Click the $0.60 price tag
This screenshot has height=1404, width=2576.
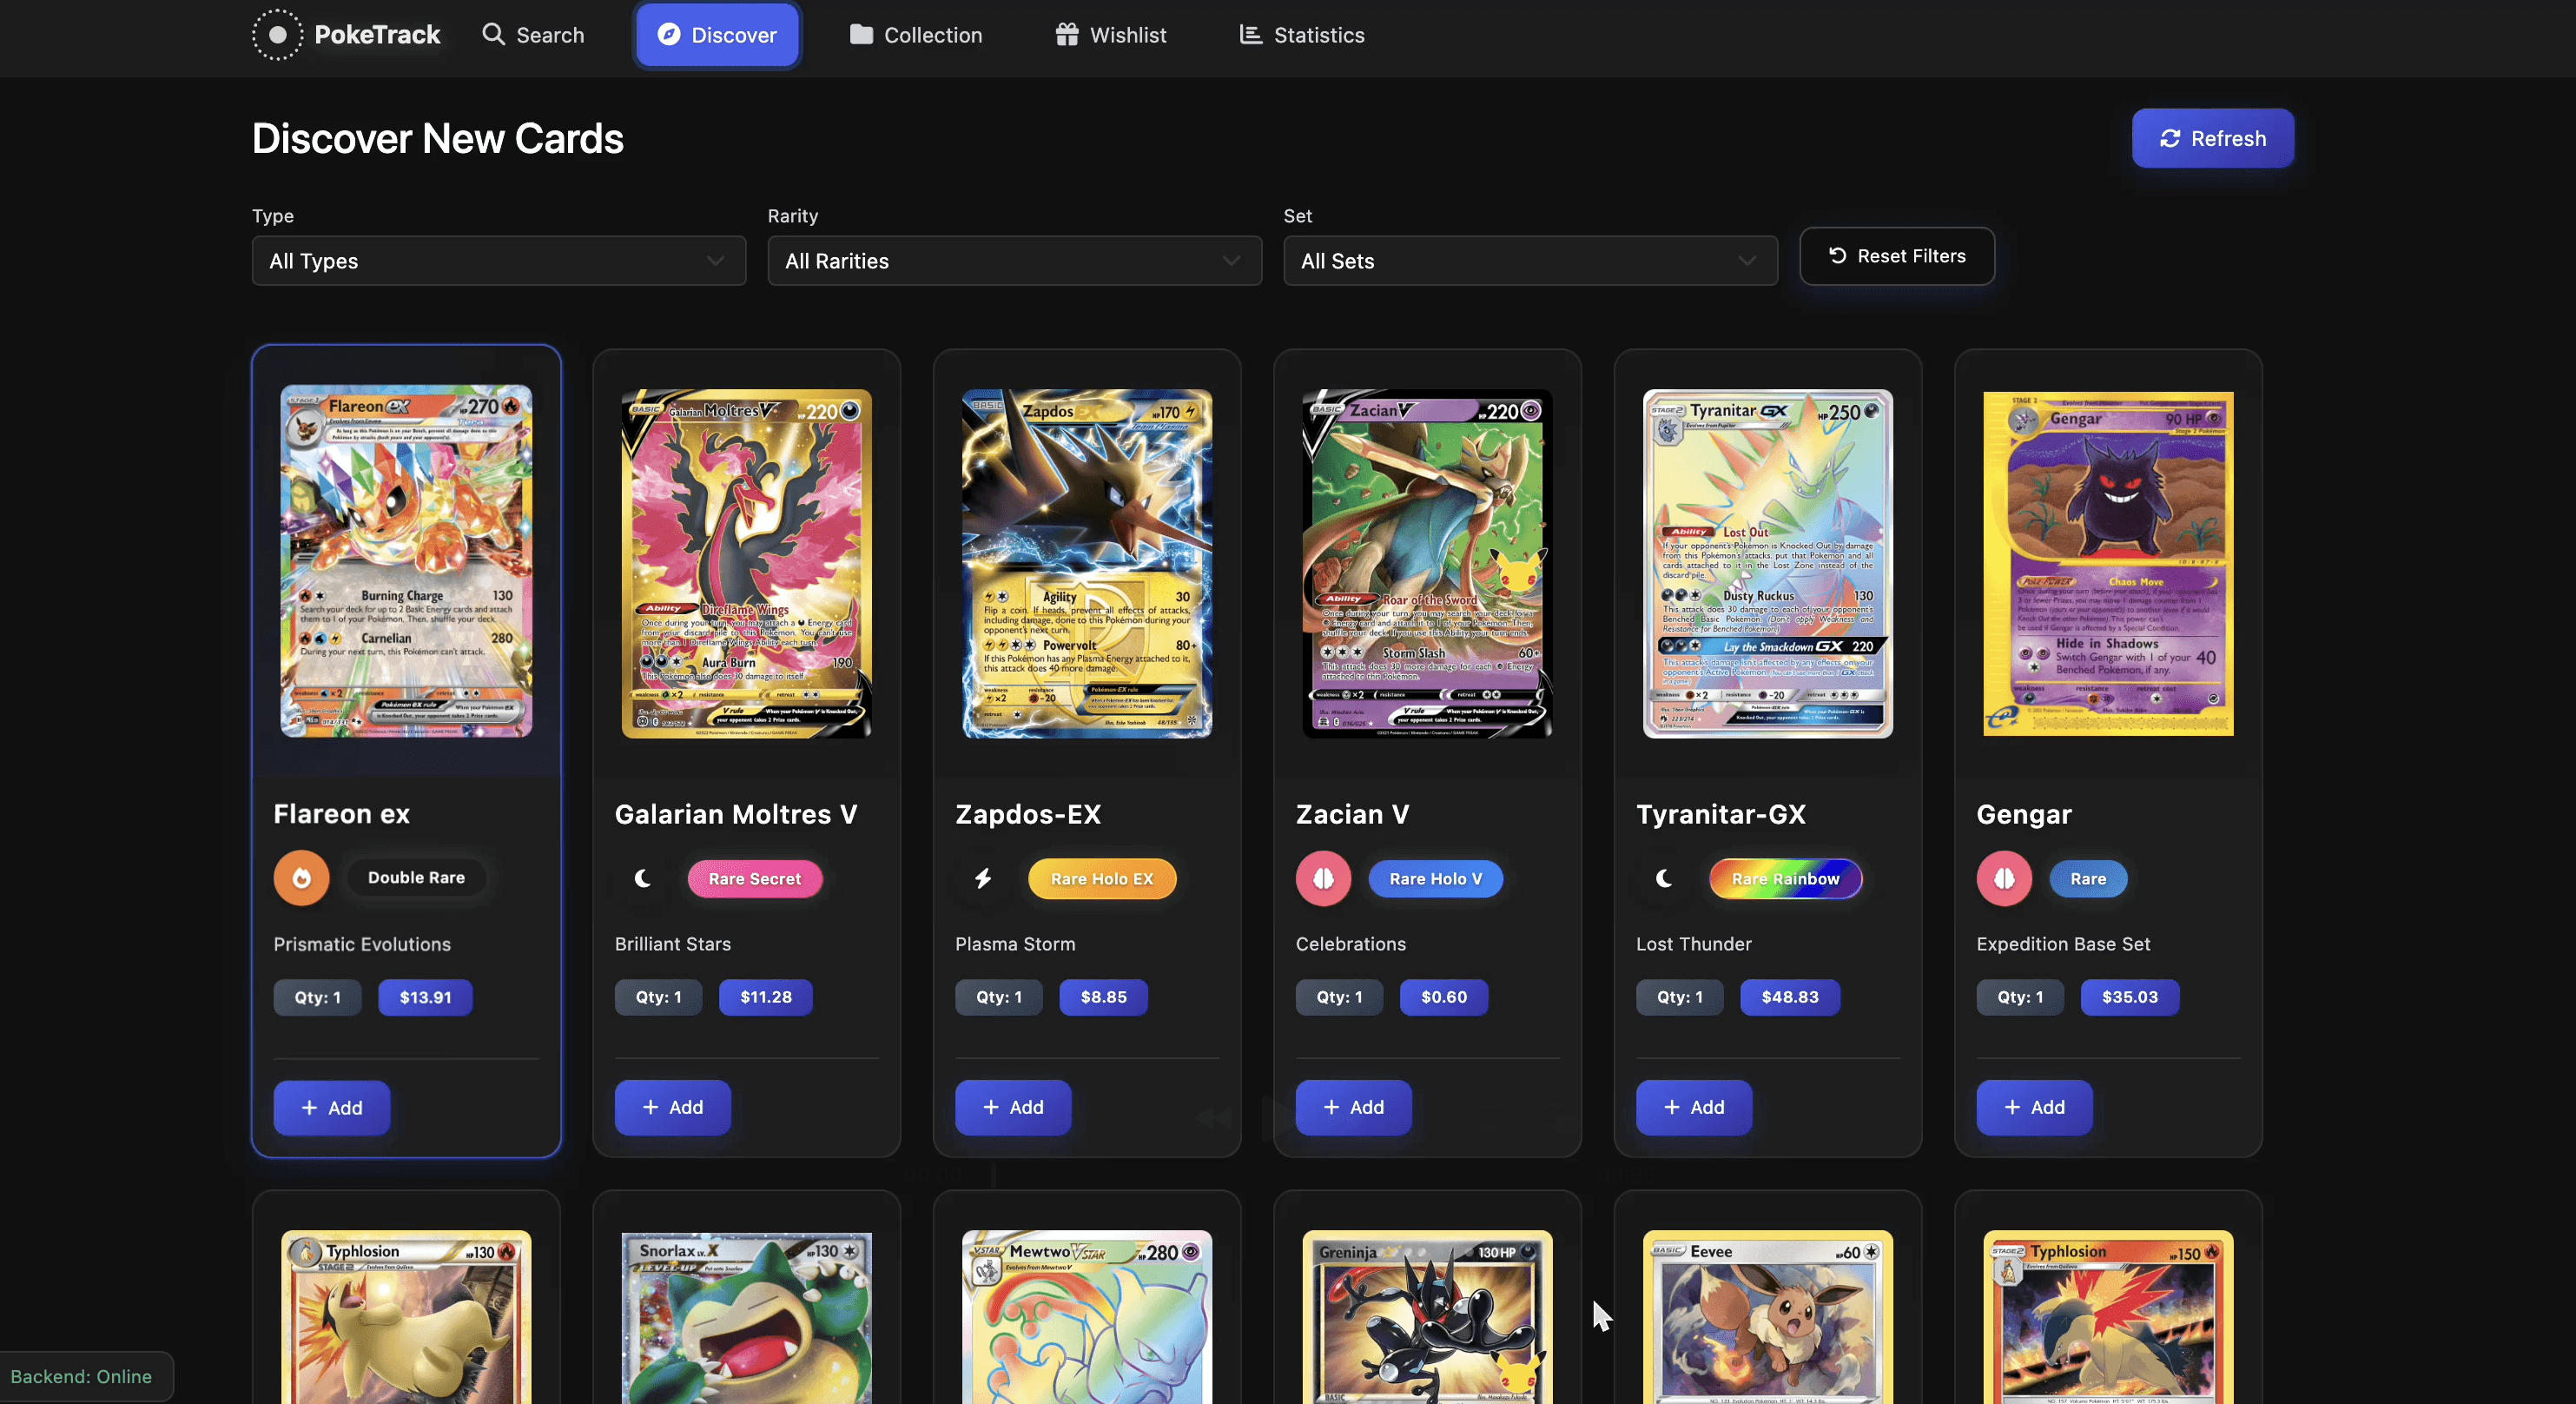[1444, 997]
